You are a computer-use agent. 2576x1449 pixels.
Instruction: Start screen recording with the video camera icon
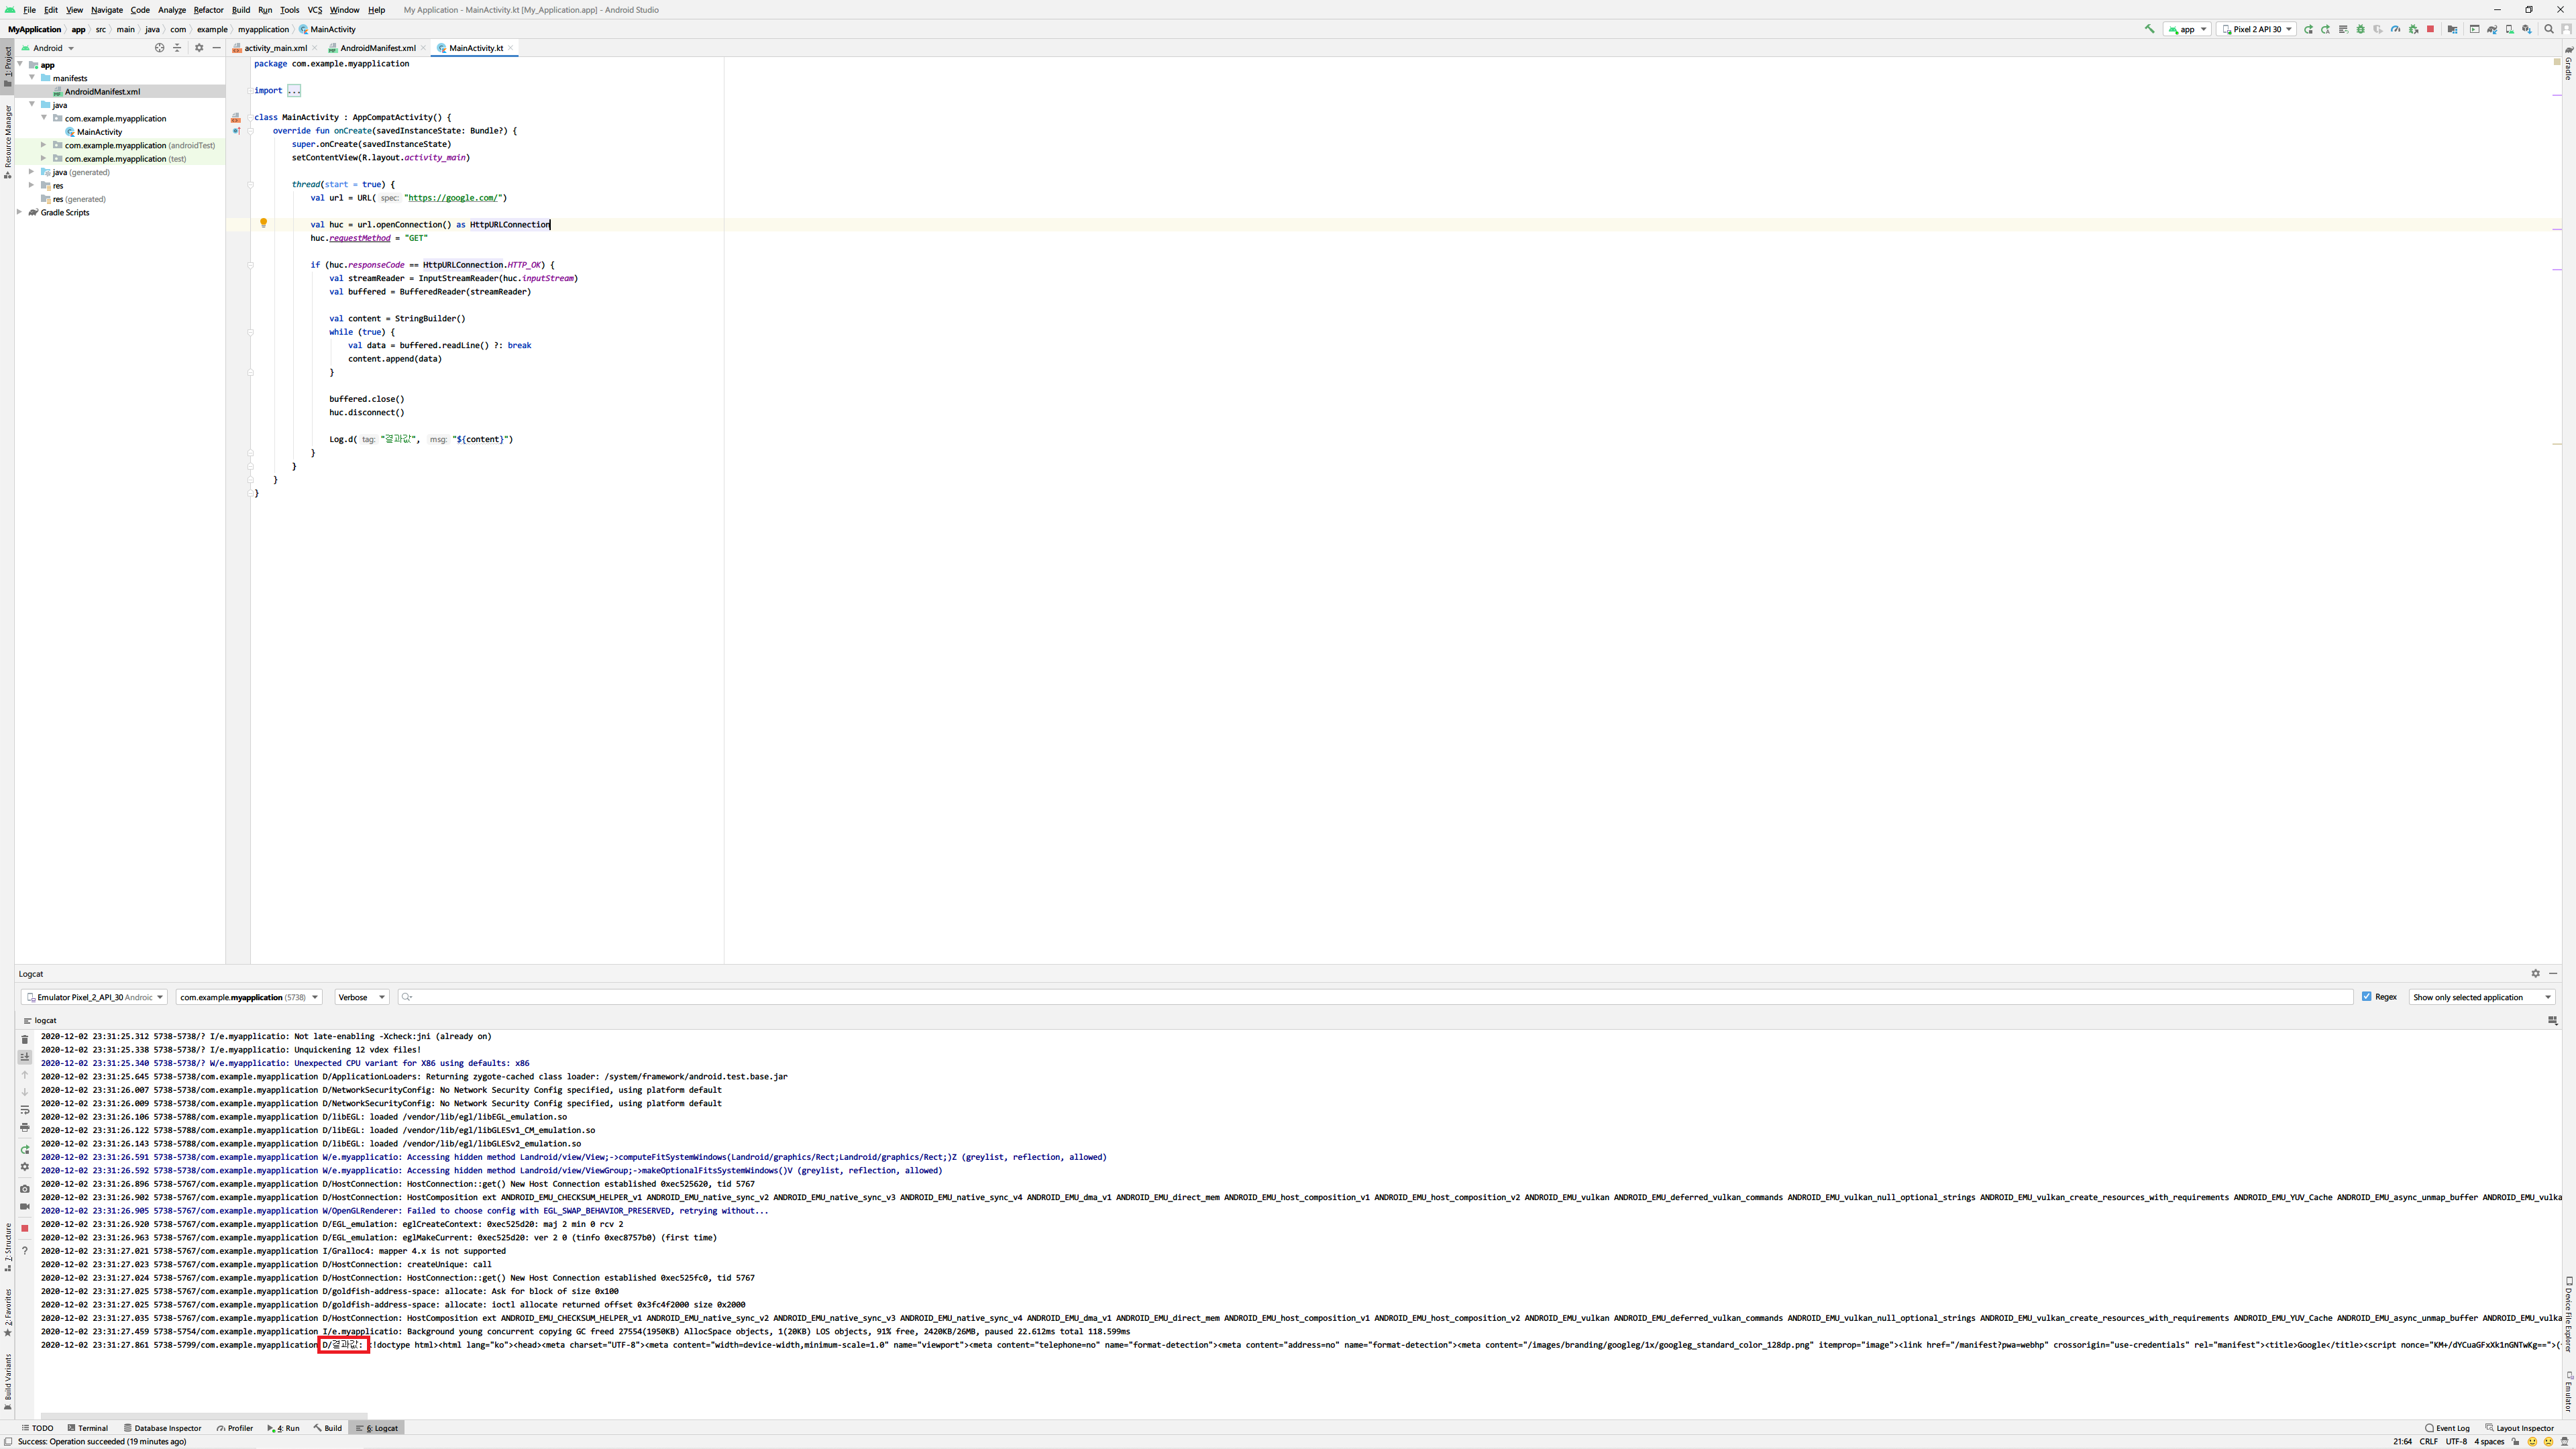tap(25, 1207)
